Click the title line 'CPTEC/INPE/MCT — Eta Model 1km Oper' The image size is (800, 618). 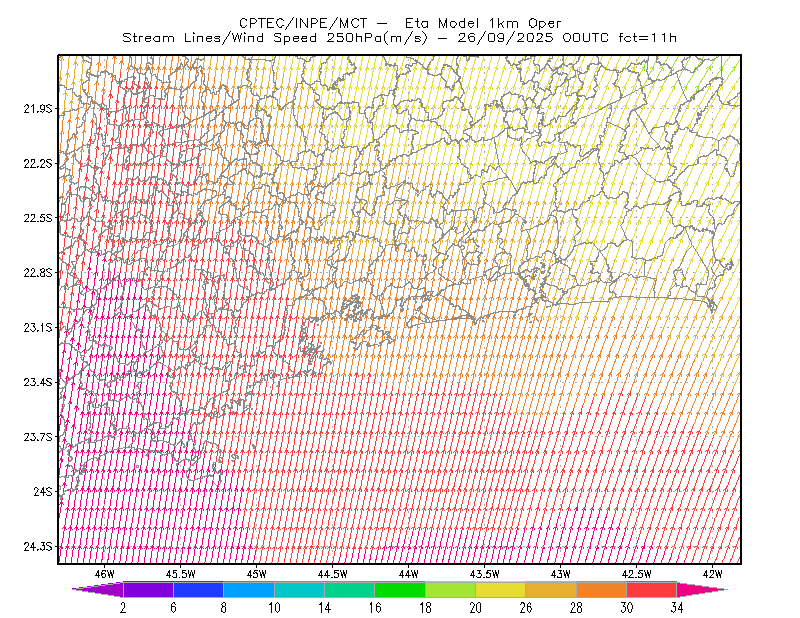click(400, 23)
